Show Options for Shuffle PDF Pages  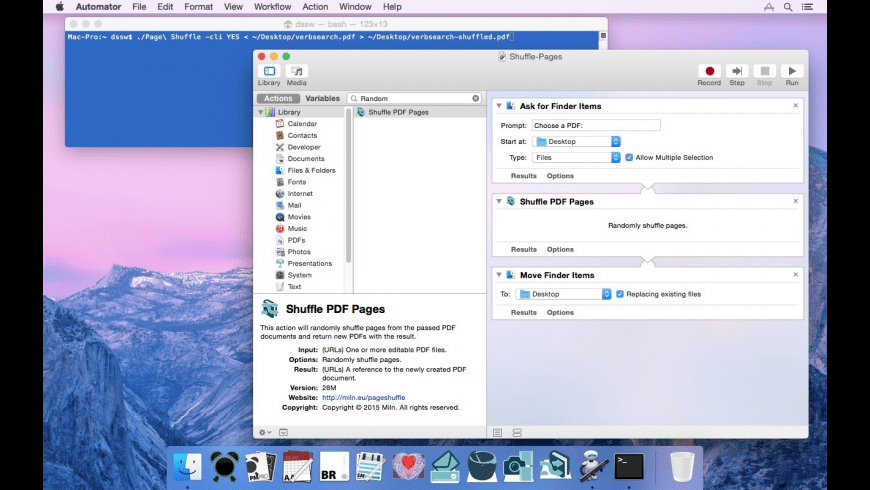coord(560,250)
